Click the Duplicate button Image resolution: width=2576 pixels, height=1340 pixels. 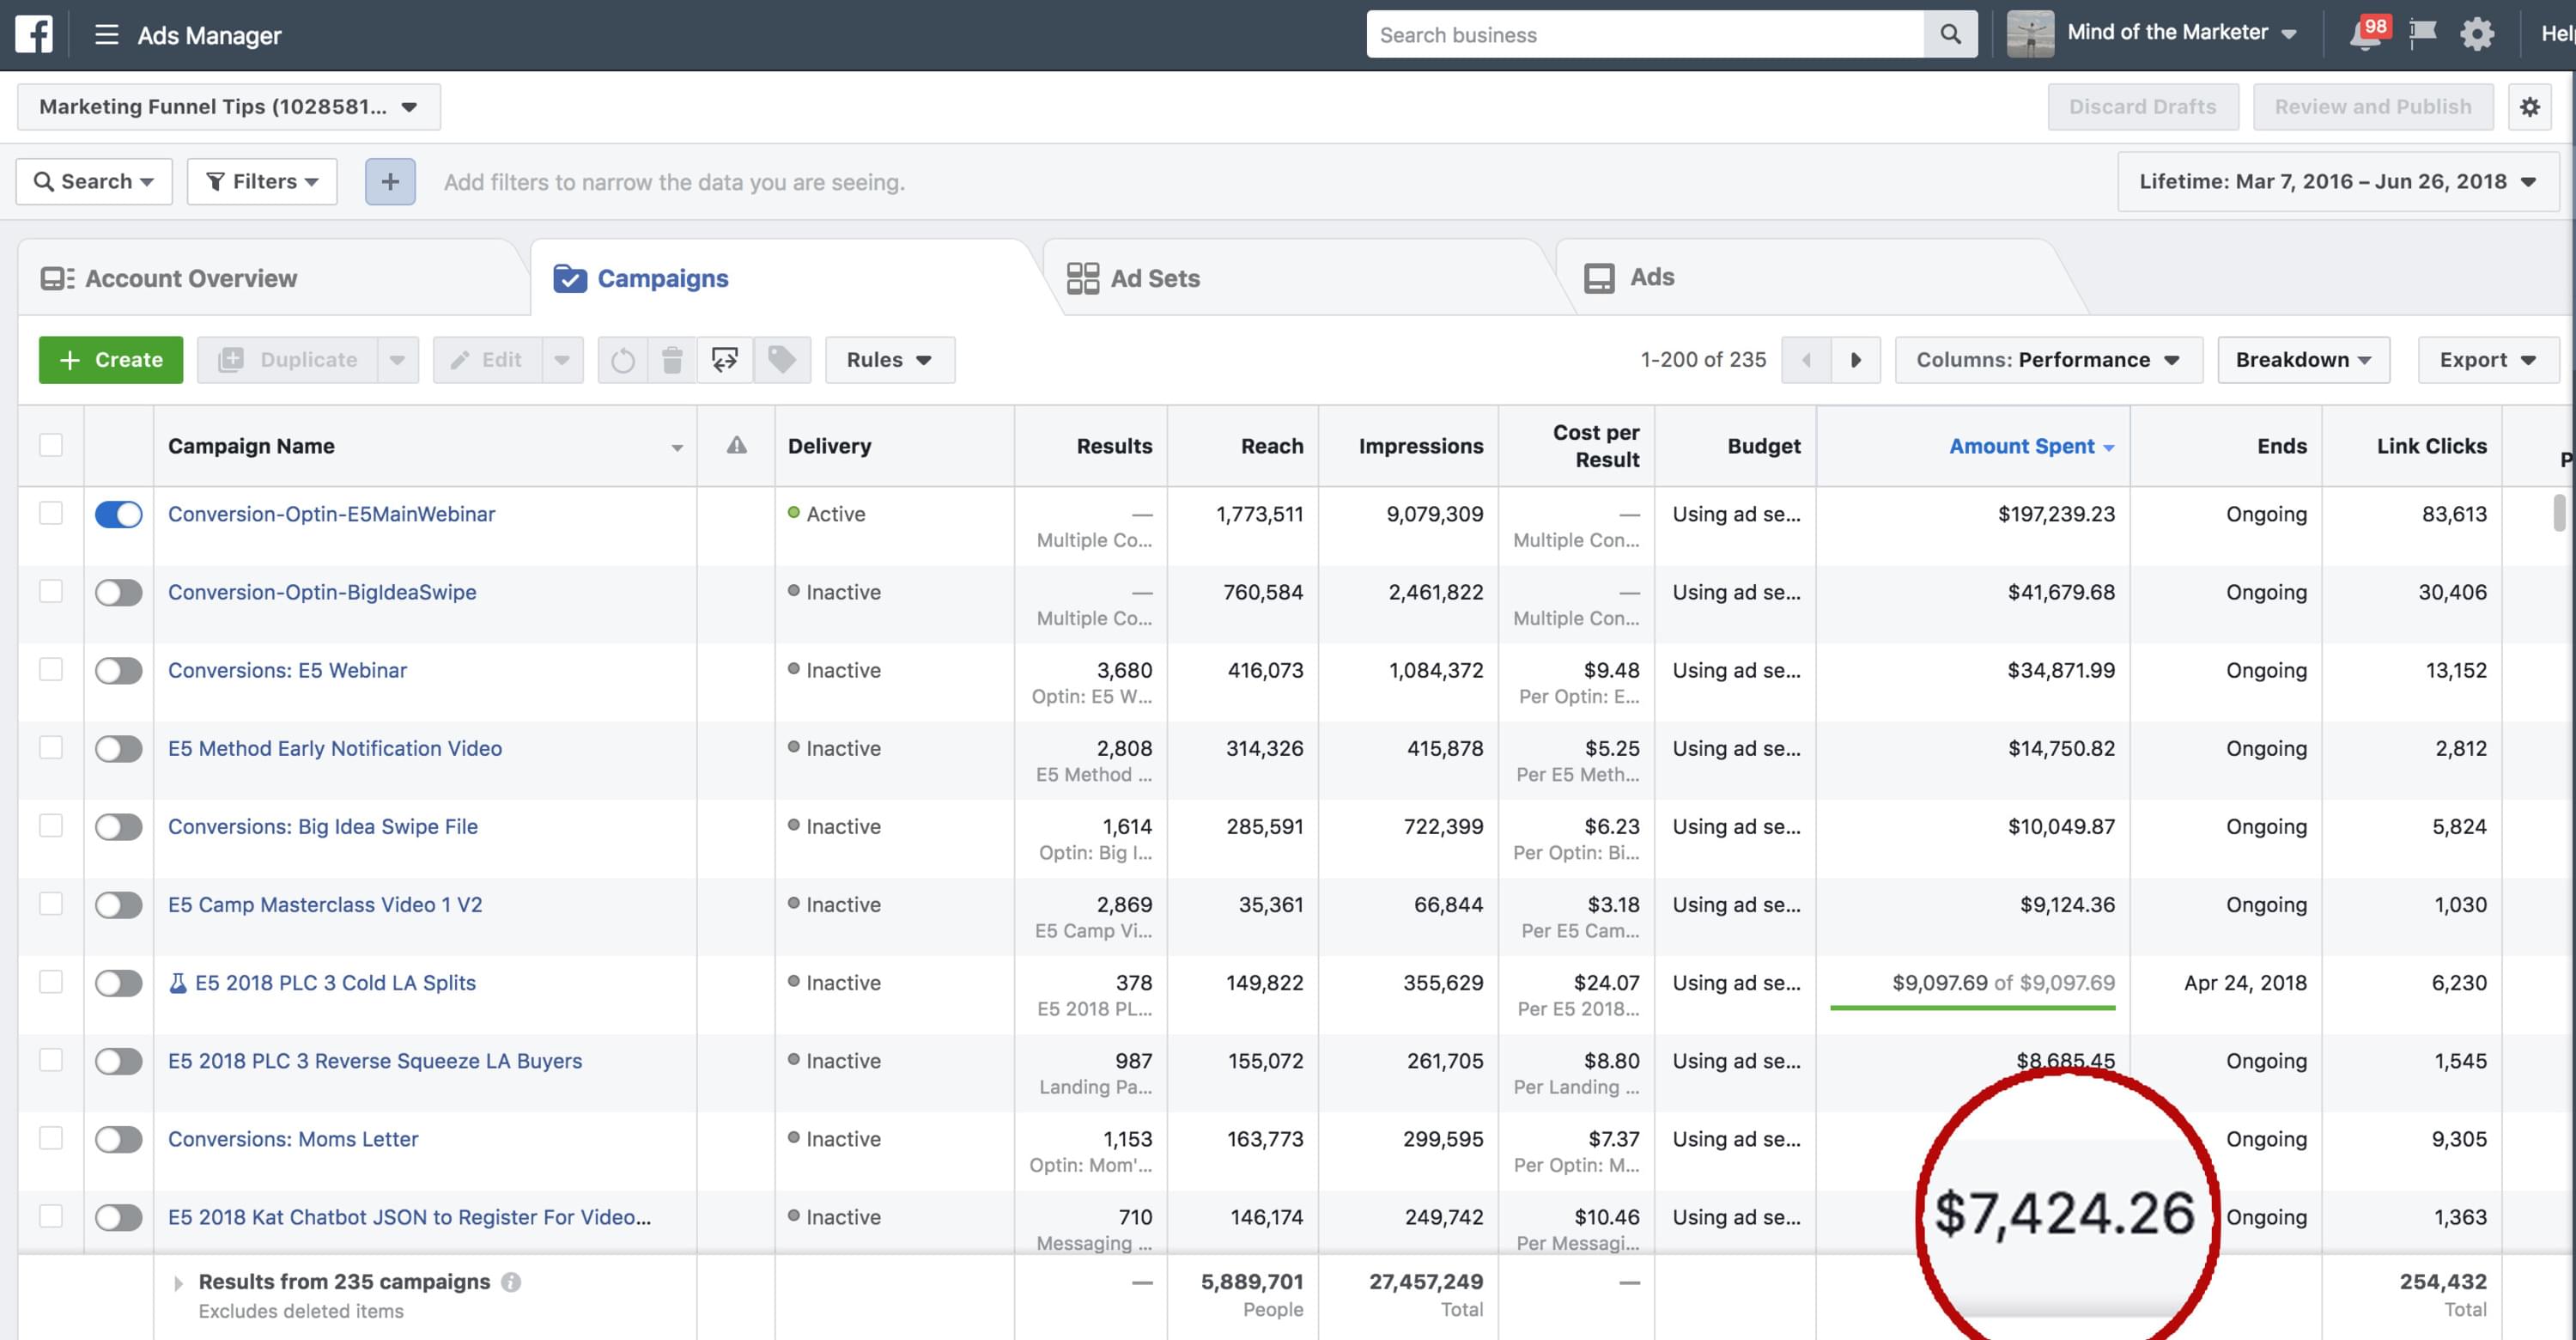tap(288, 360)
